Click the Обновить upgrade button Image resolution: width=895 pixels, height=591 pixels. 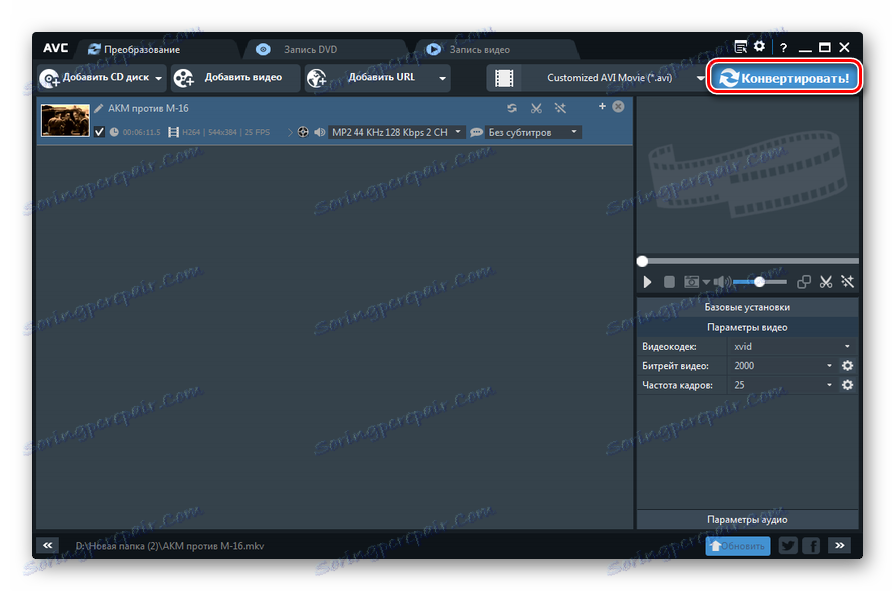738,546
